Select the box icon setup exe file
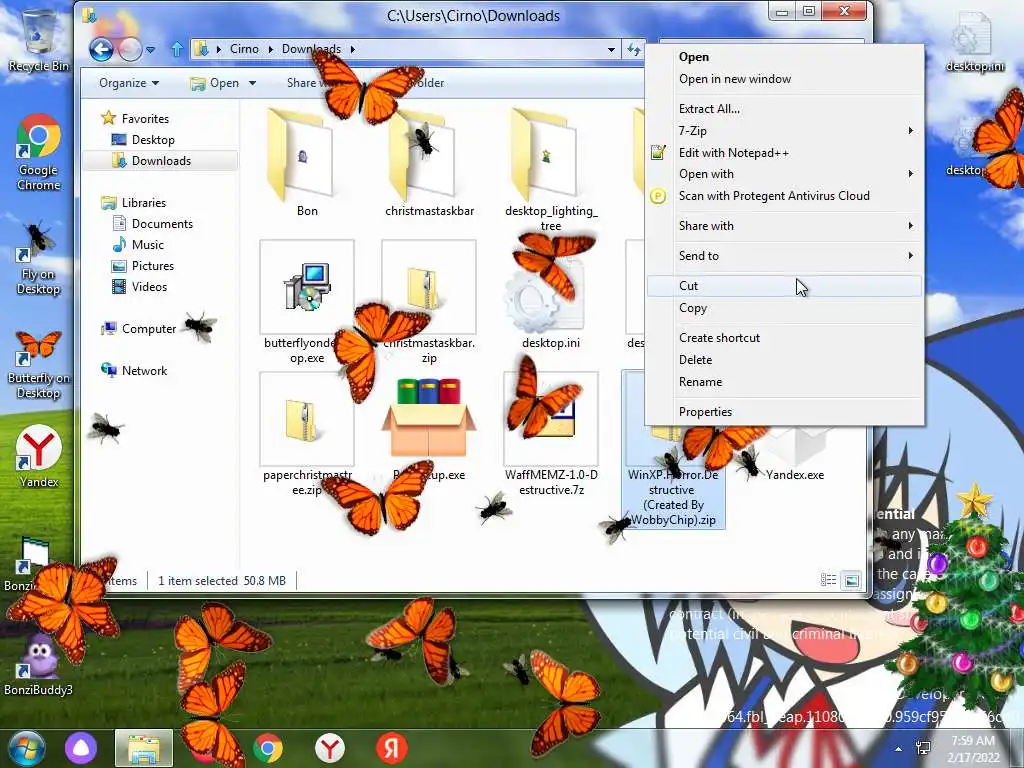Image resolution: width=1024 pixels, height=768 pixels. click(429, 427)
